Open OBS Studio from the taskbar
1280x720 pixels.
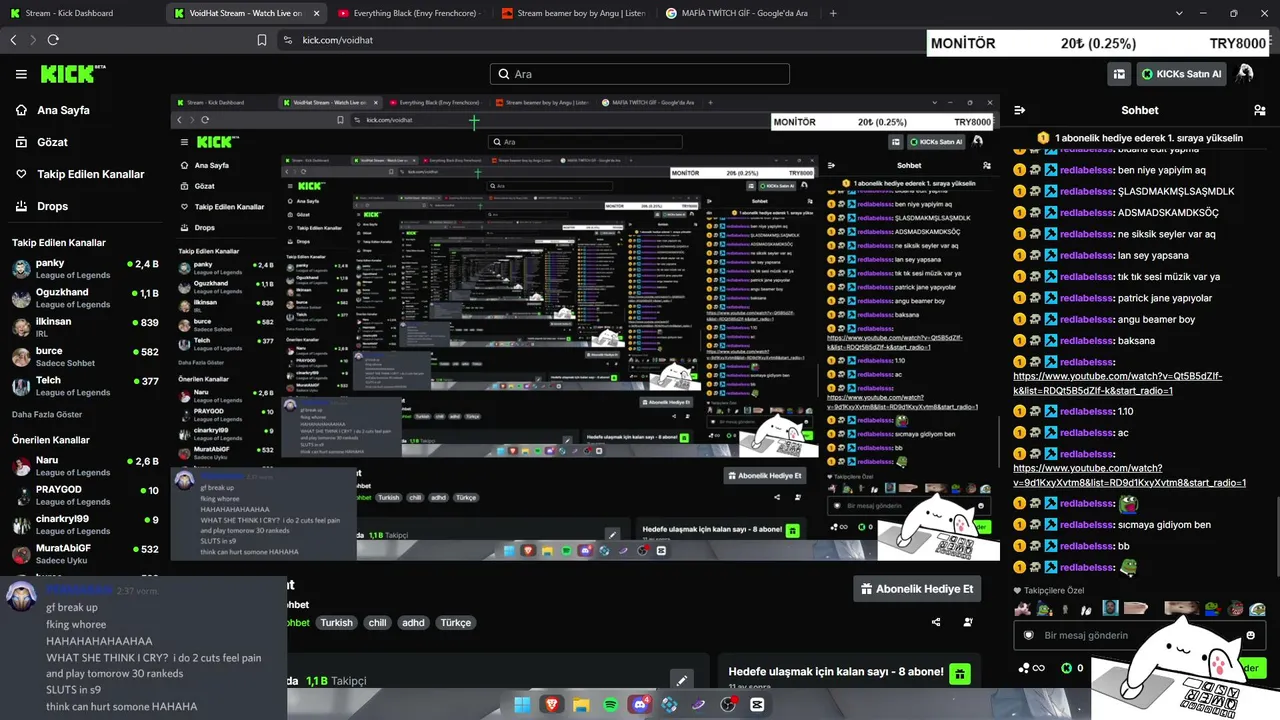click(x=728, y=705)
